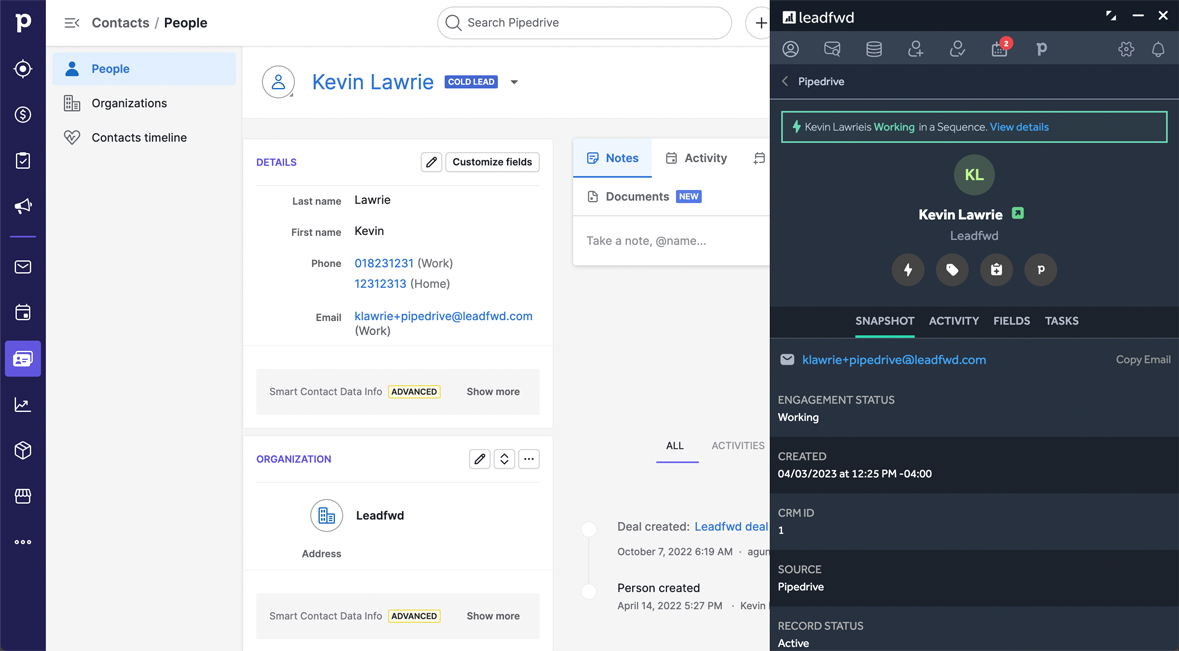Click the Pipedrive P icon in leadfwd toolbar

[x=1041, y=49]
